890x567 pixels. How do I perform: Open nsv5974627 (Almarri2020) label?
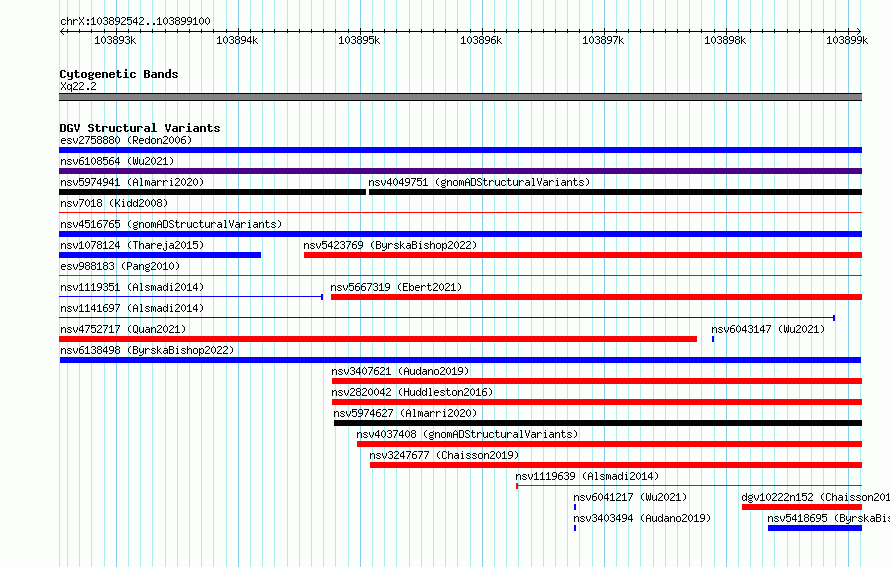(x=405, y=413)
